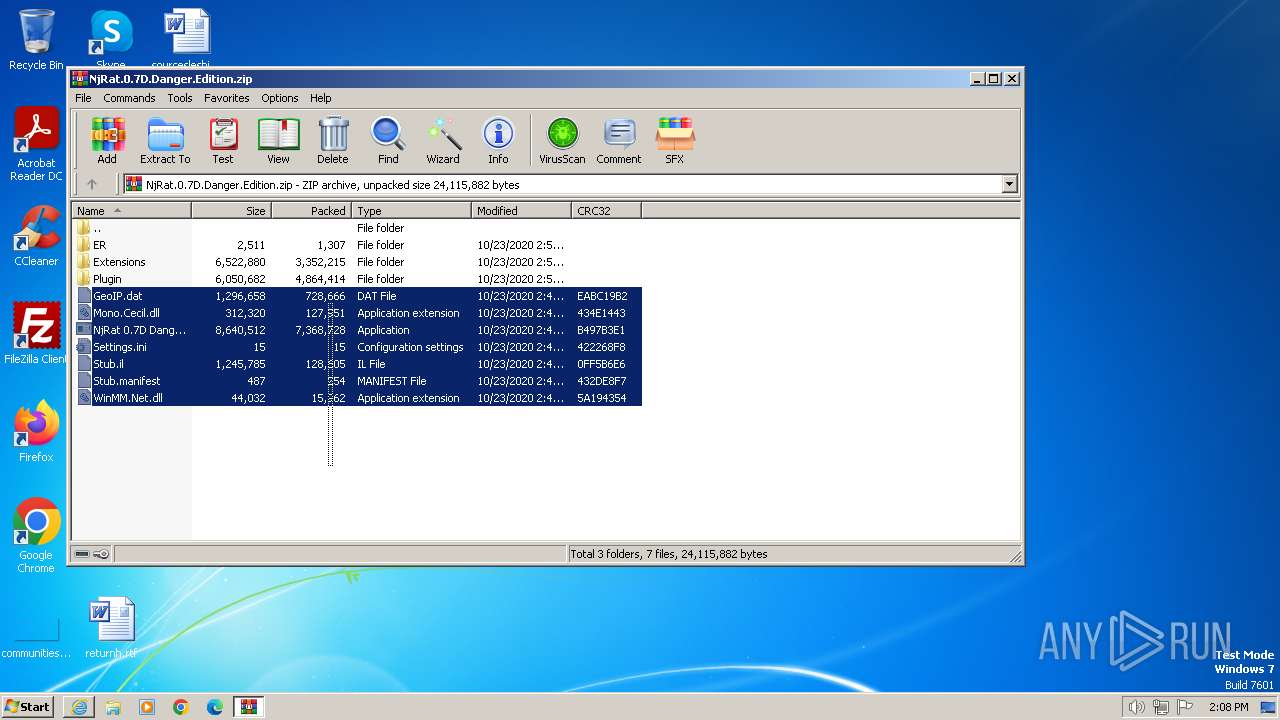Select the Plugin folder icon
This screenshot has height=720, width=1280.
click(x=84, y=279)
